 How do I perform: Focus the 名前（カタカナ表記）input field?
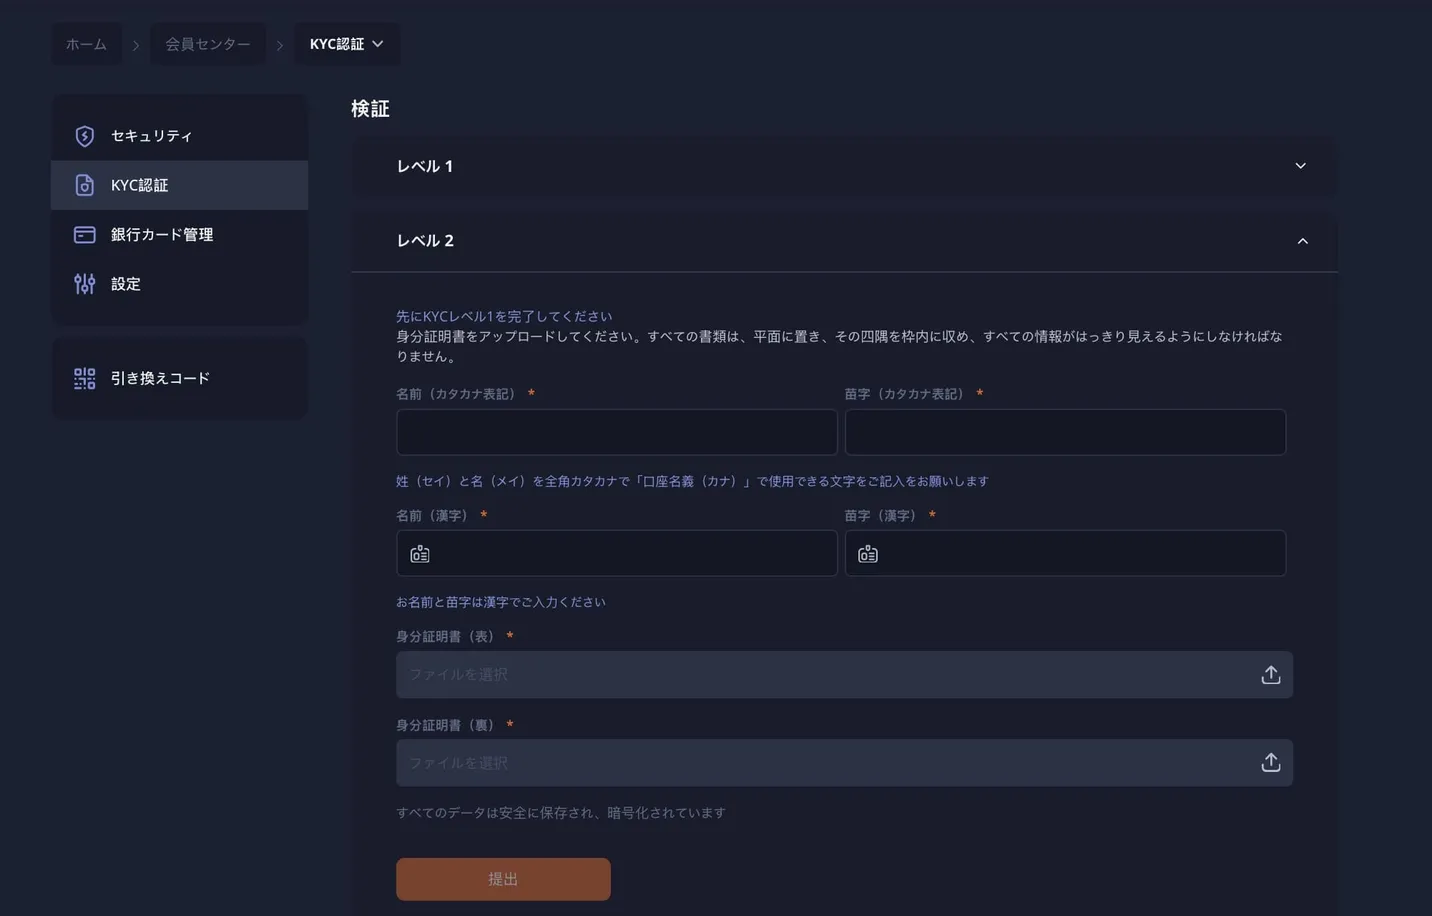tap(616, 431)
